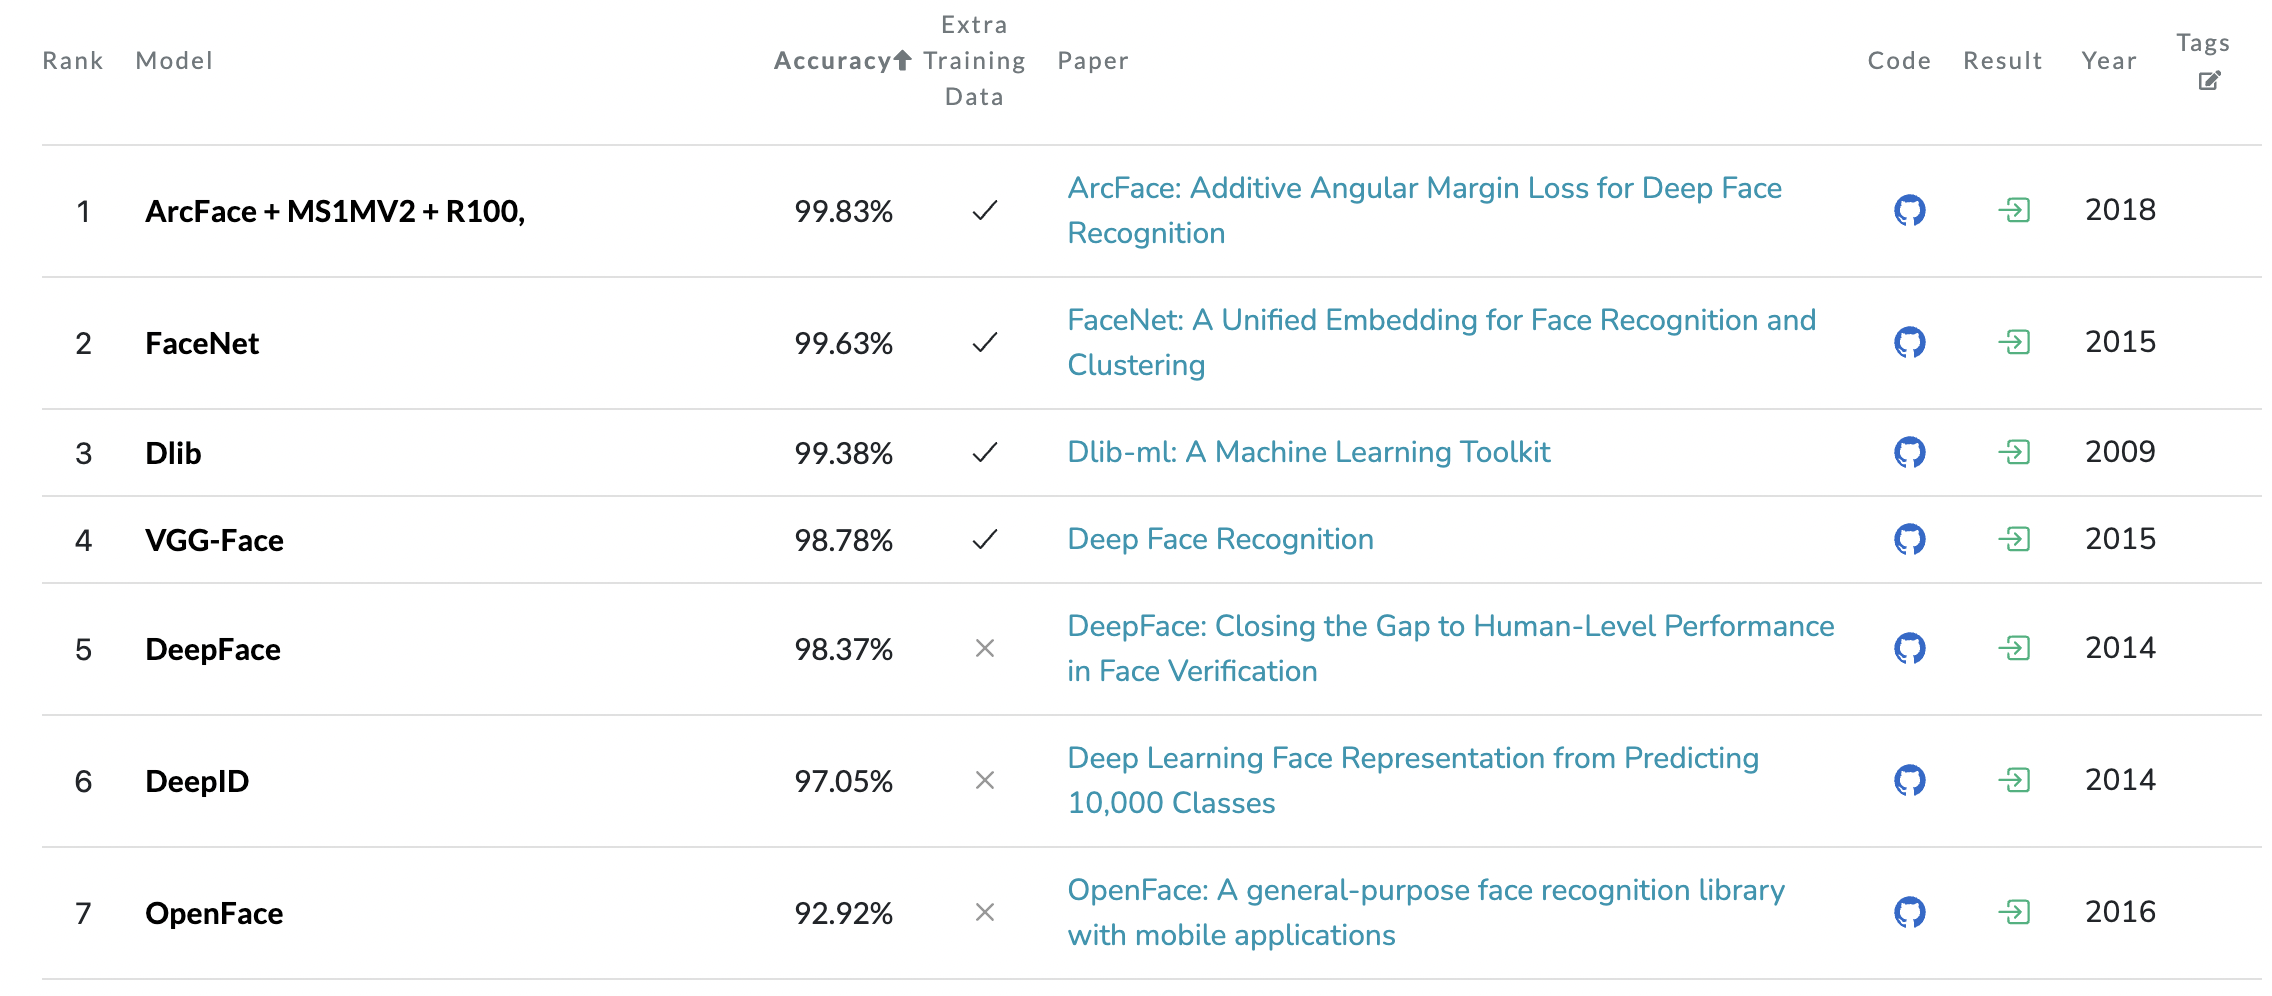Image resolution: width=2272 pixels, height=996 pixels.
Task: Open GitHub code for ArcFace row
Action: click(1909, 210)
